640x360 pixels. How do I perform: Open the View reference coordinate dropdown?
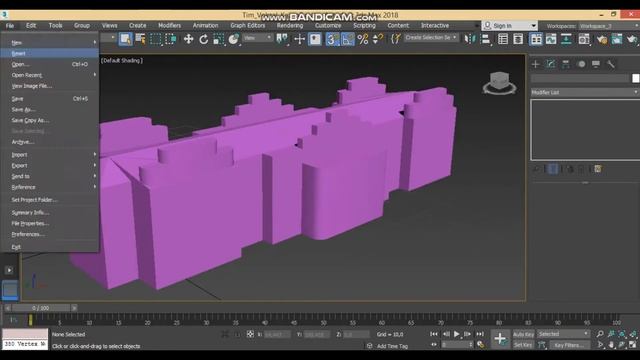(x=258, y=38)
